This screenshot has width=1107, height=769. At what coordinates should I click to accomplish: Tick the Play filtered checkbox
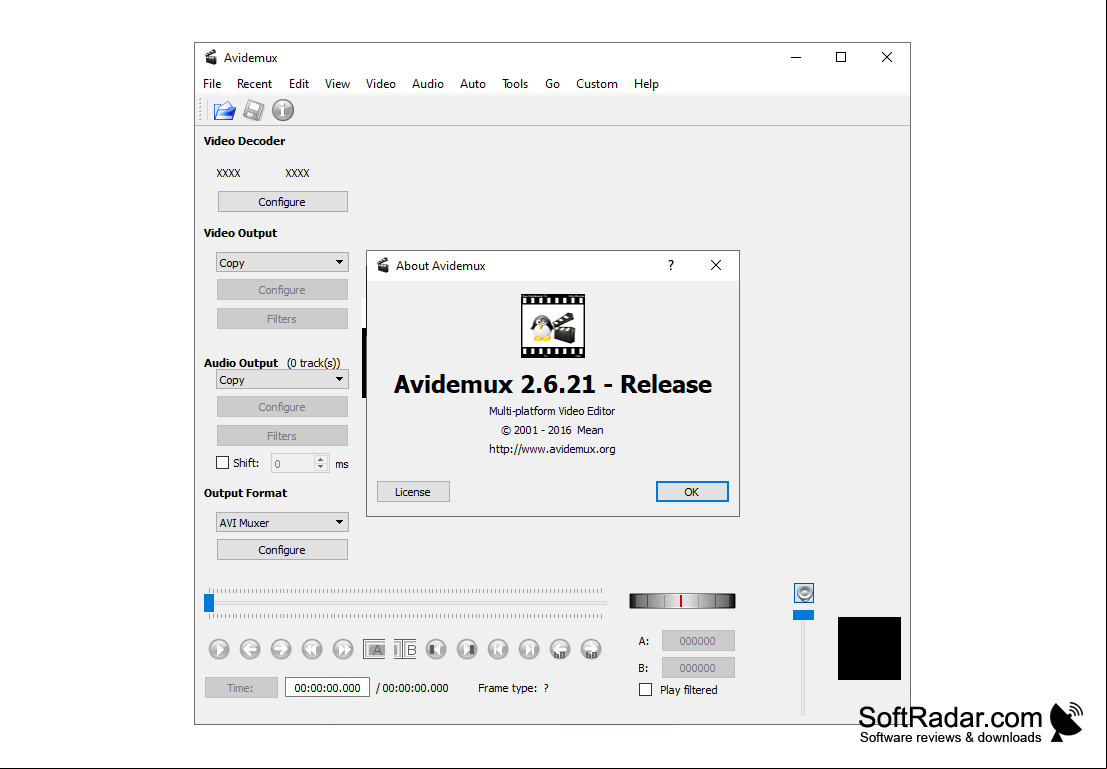tap(645, 690)
